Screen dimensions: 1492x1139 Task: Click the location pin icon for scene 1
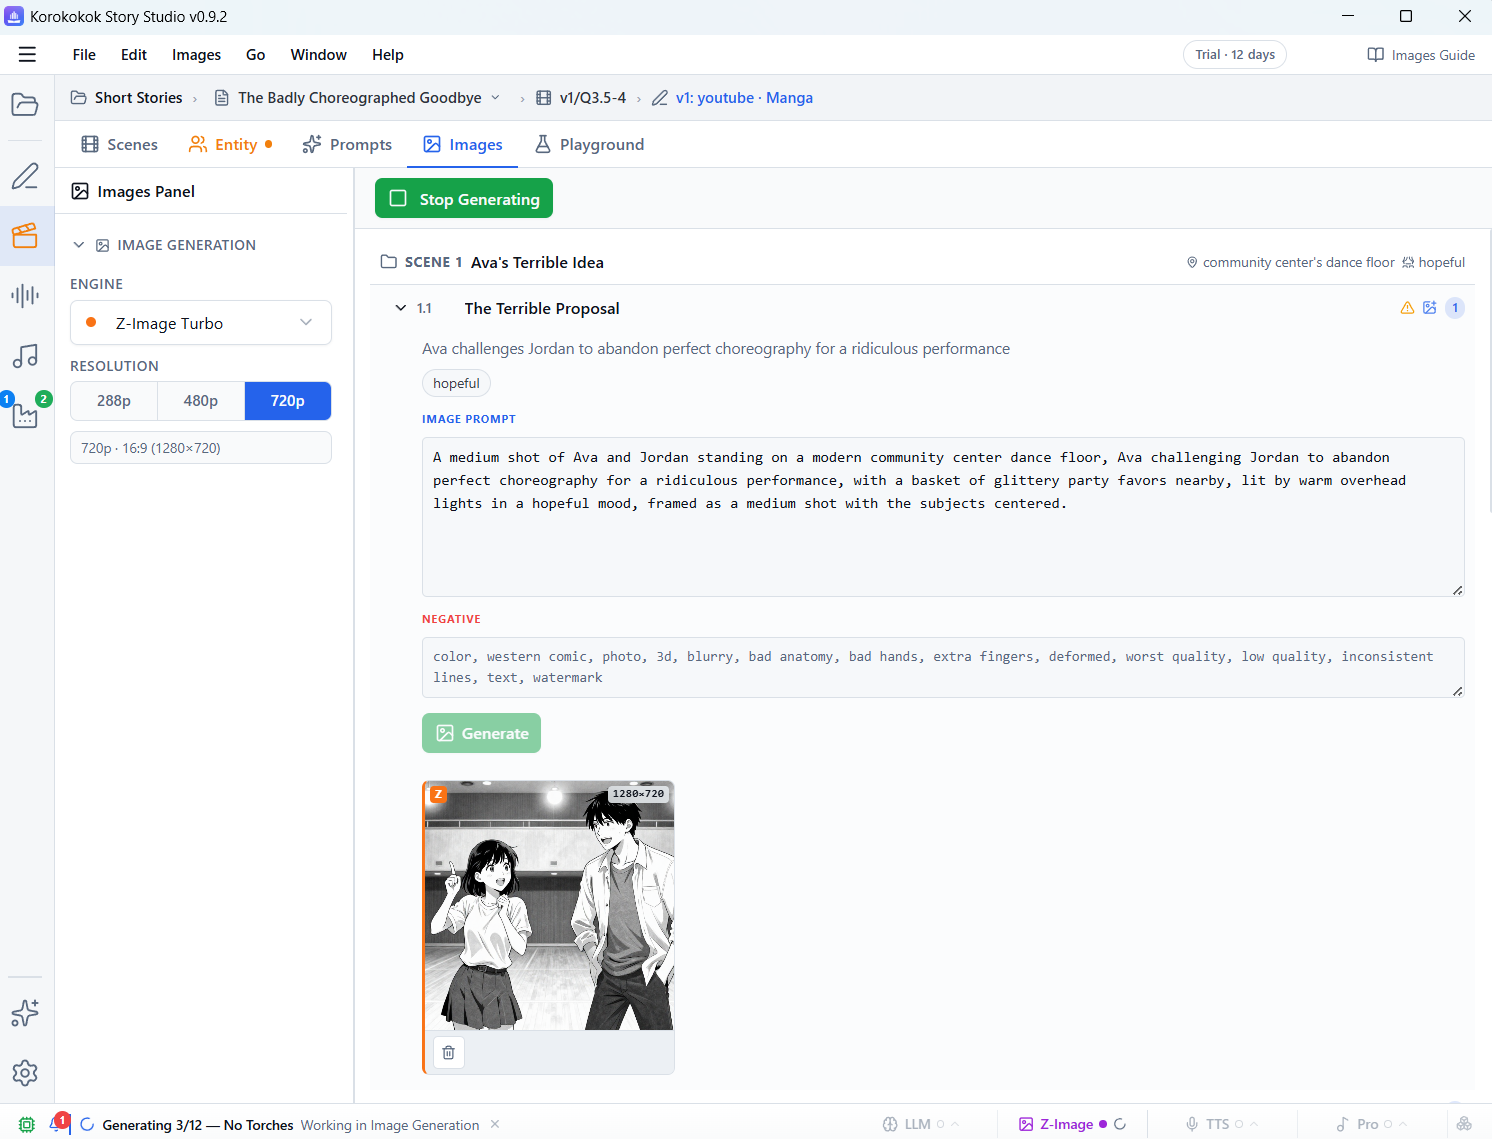pyautogui.click(x=1192, y=263)
